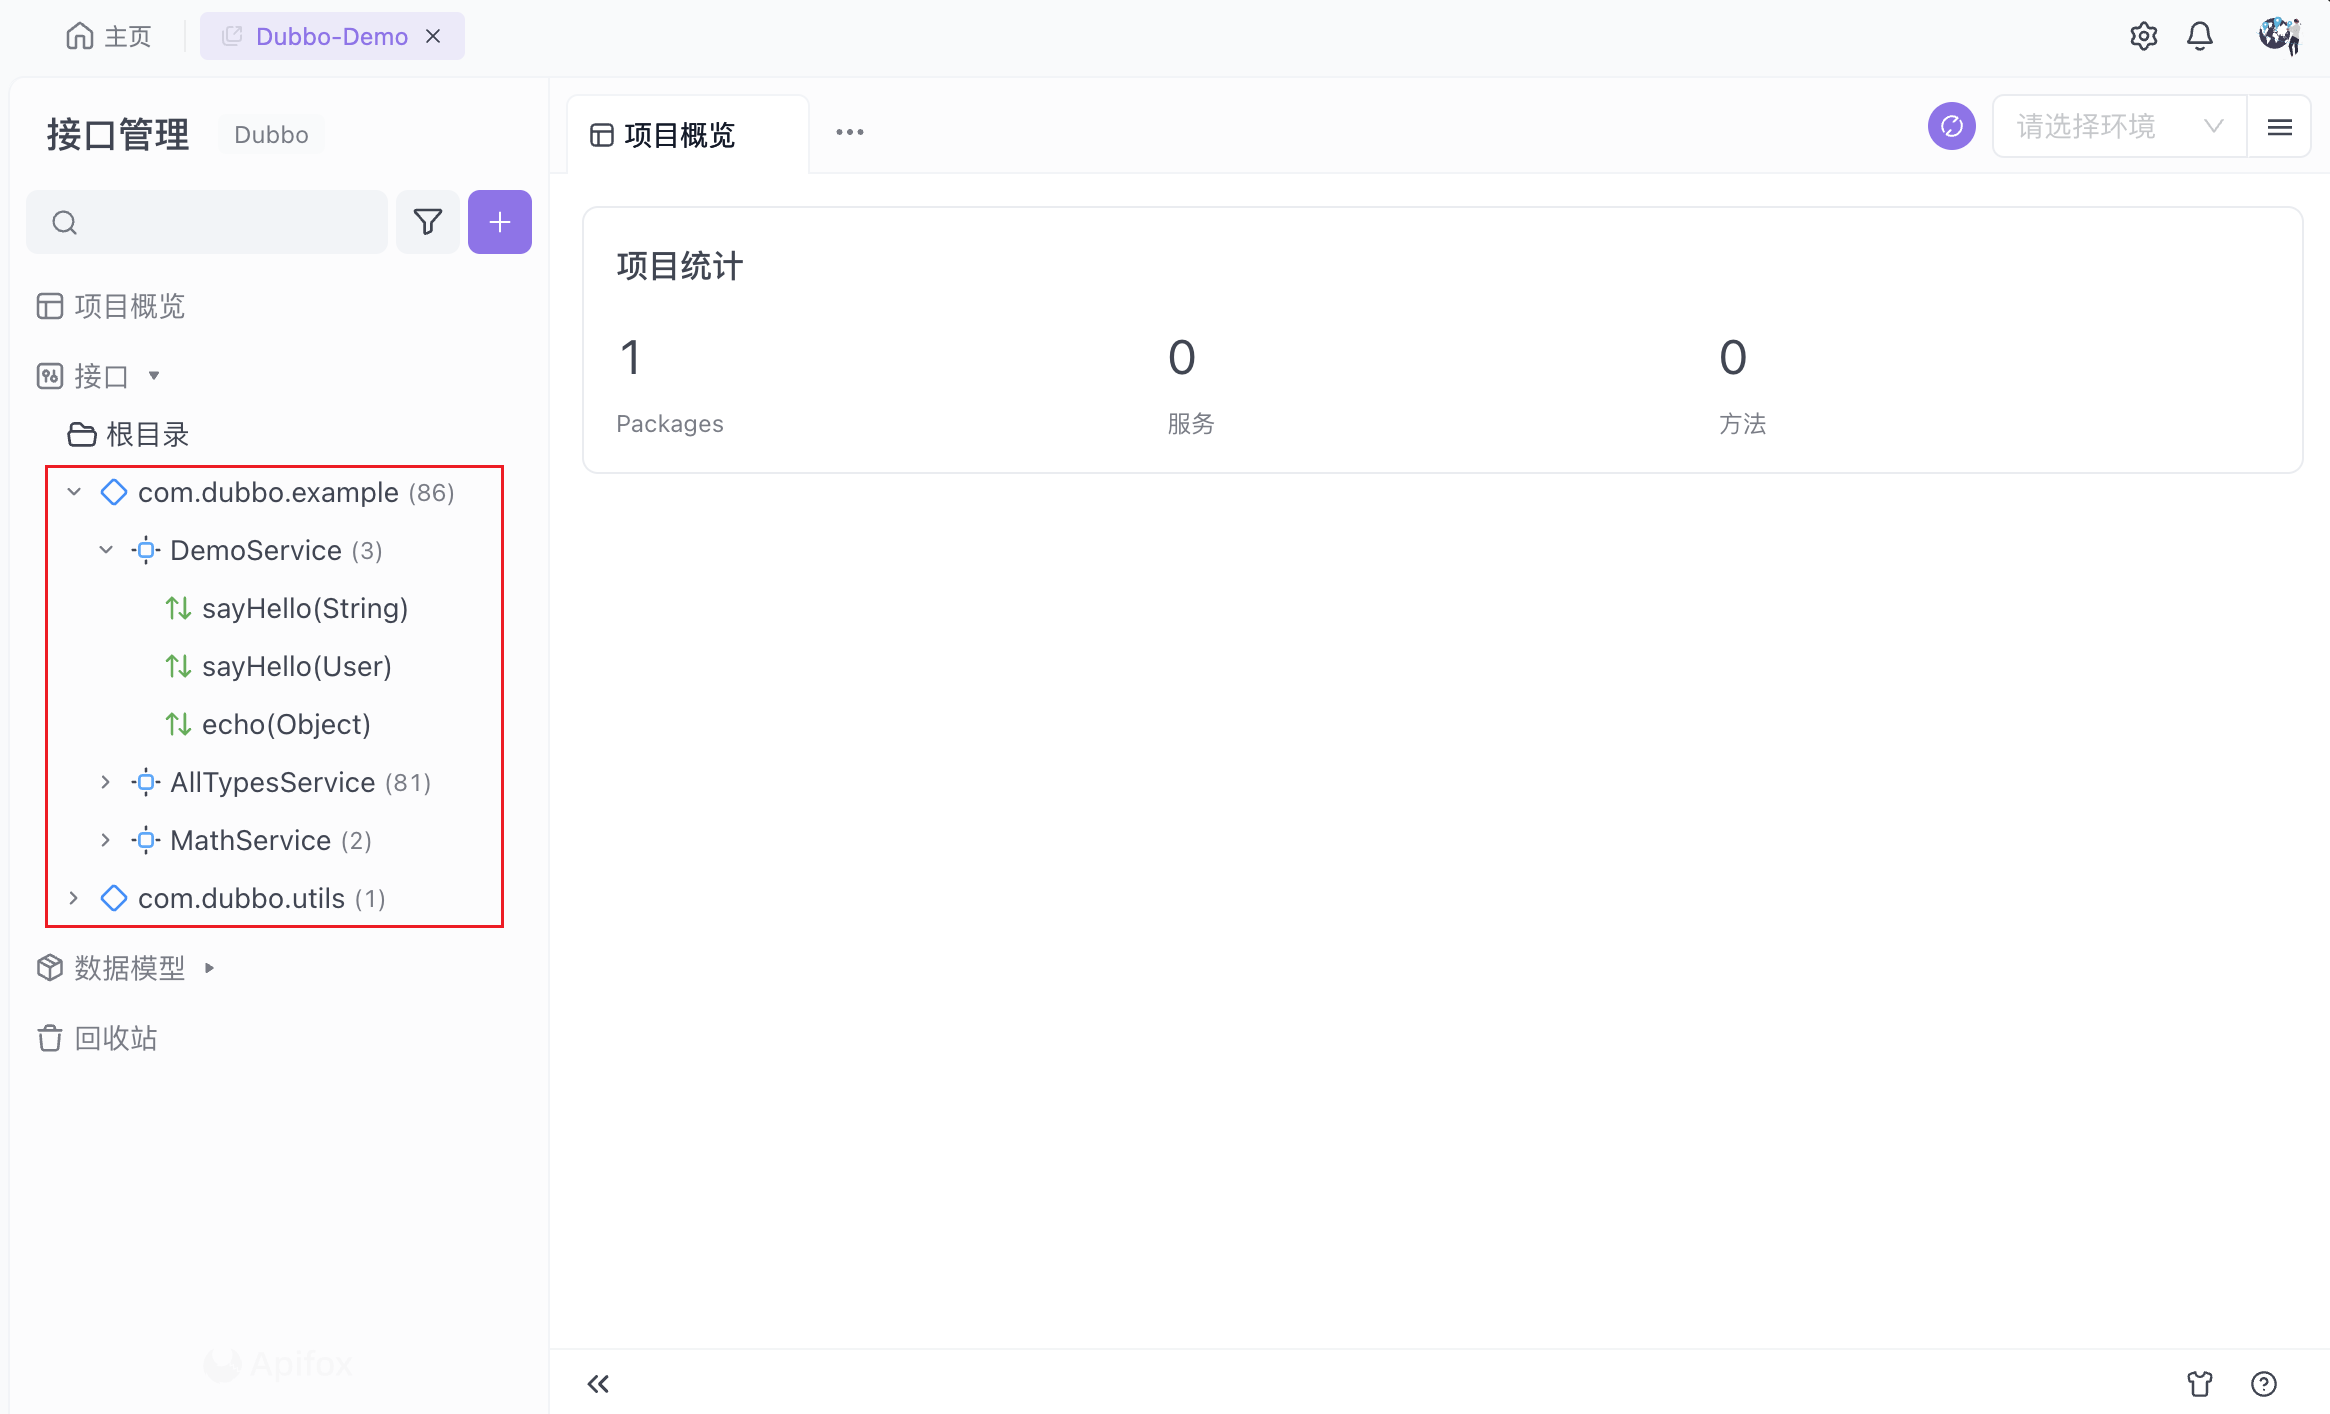Click the hamburger menu icon
Screen dimensions: 2330x1414
(2279, 127)
